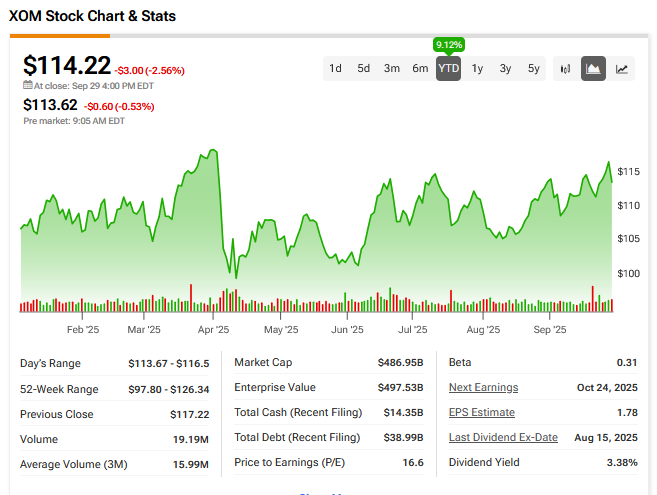
Task: Click the Sep '25 axis label
Action: 550,330
